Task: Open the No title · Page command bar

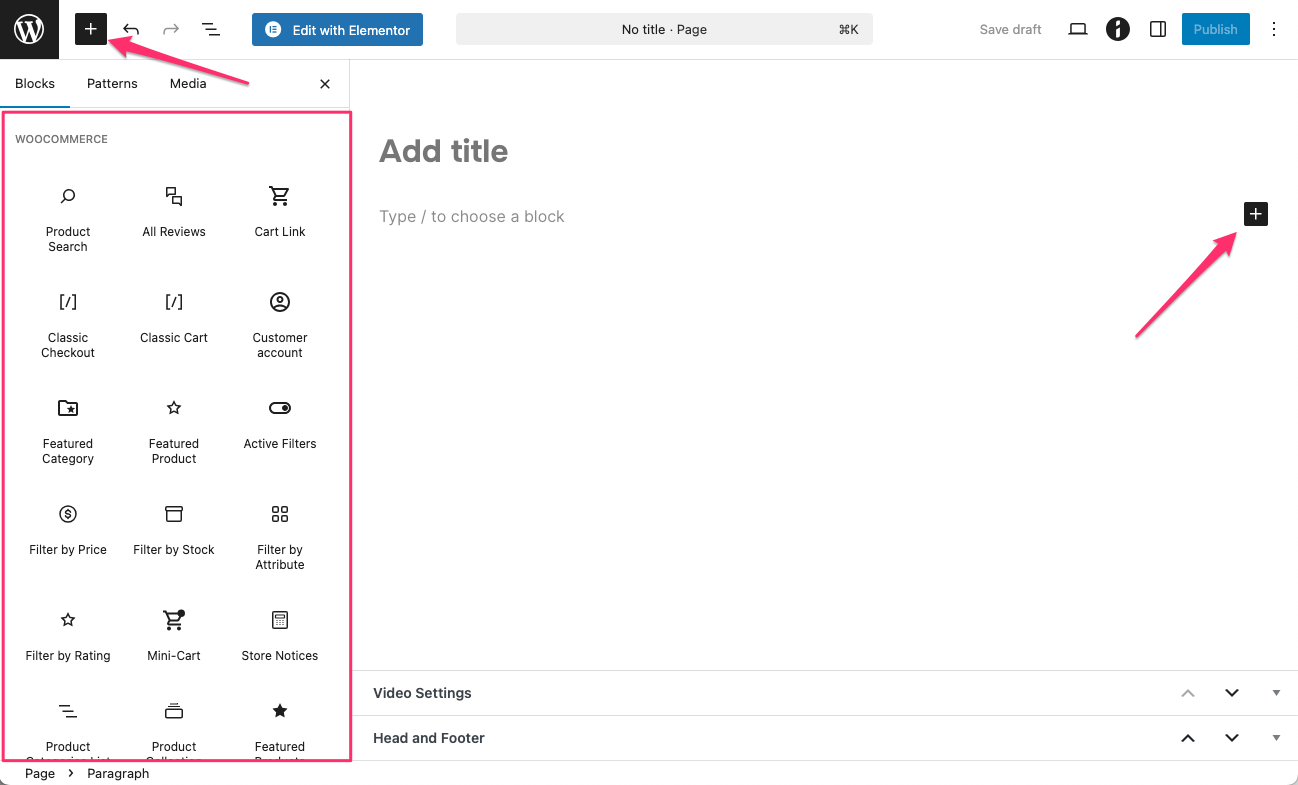Action: pyautogui.click(x=664, y=29)
